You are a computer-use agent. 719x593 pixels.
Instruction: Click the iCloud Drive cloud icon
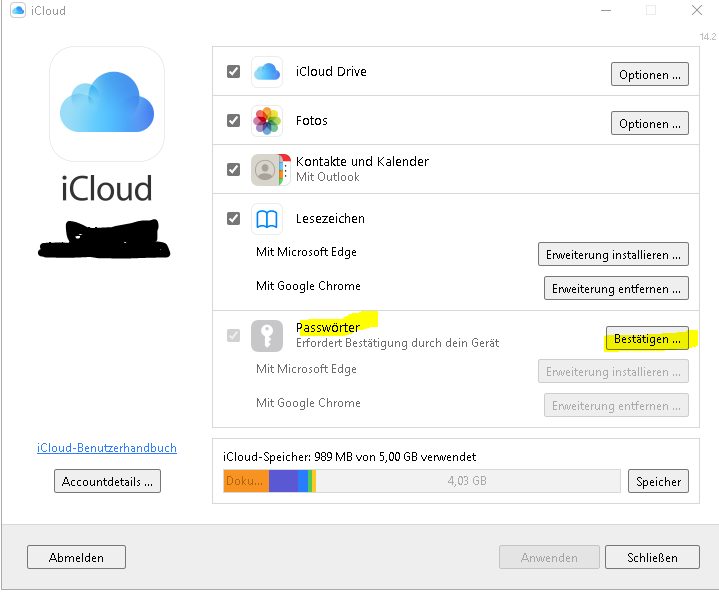(x=267, y=72)
